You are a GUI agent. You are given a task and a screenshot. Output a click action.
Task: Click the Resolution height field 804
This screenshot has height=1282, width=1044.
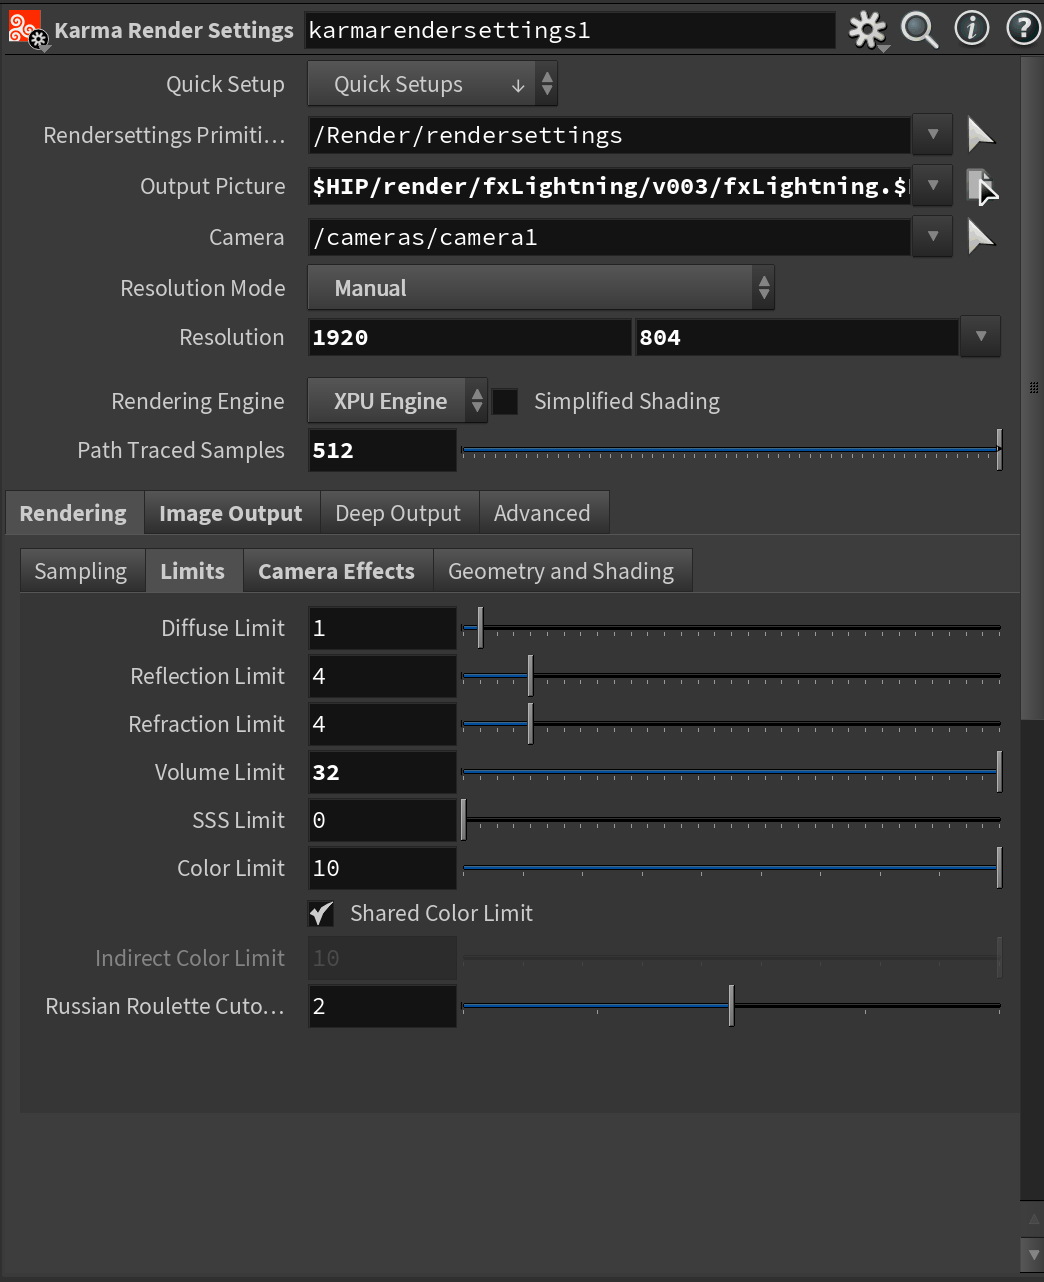tap(797, 337)
